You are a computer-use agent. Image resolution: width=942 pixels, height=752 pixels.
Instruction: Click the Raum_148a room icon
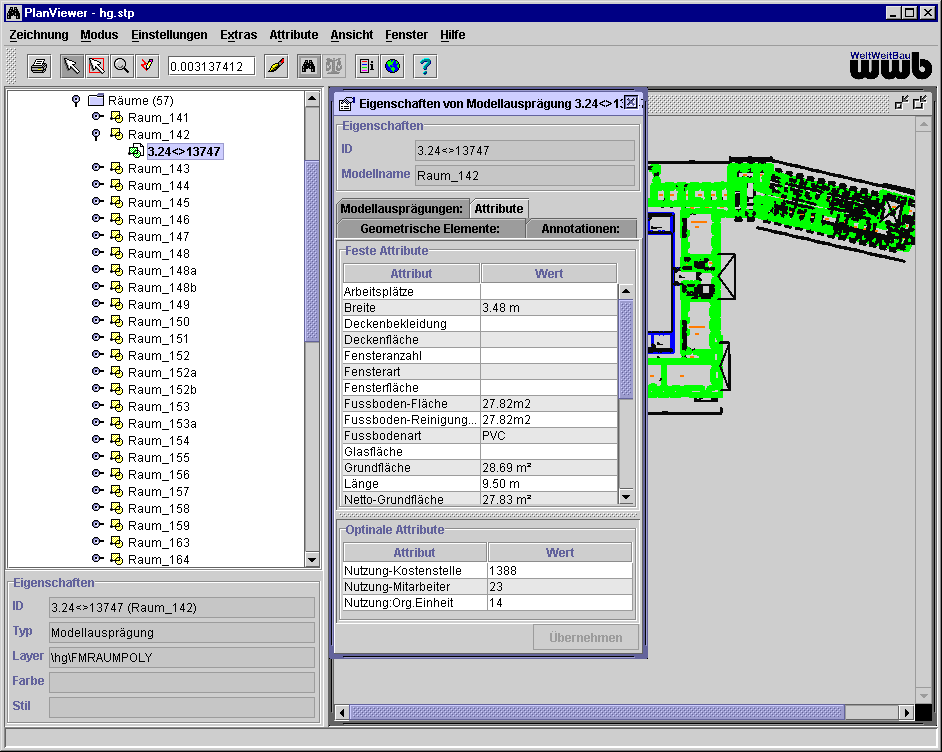(117, 270)
